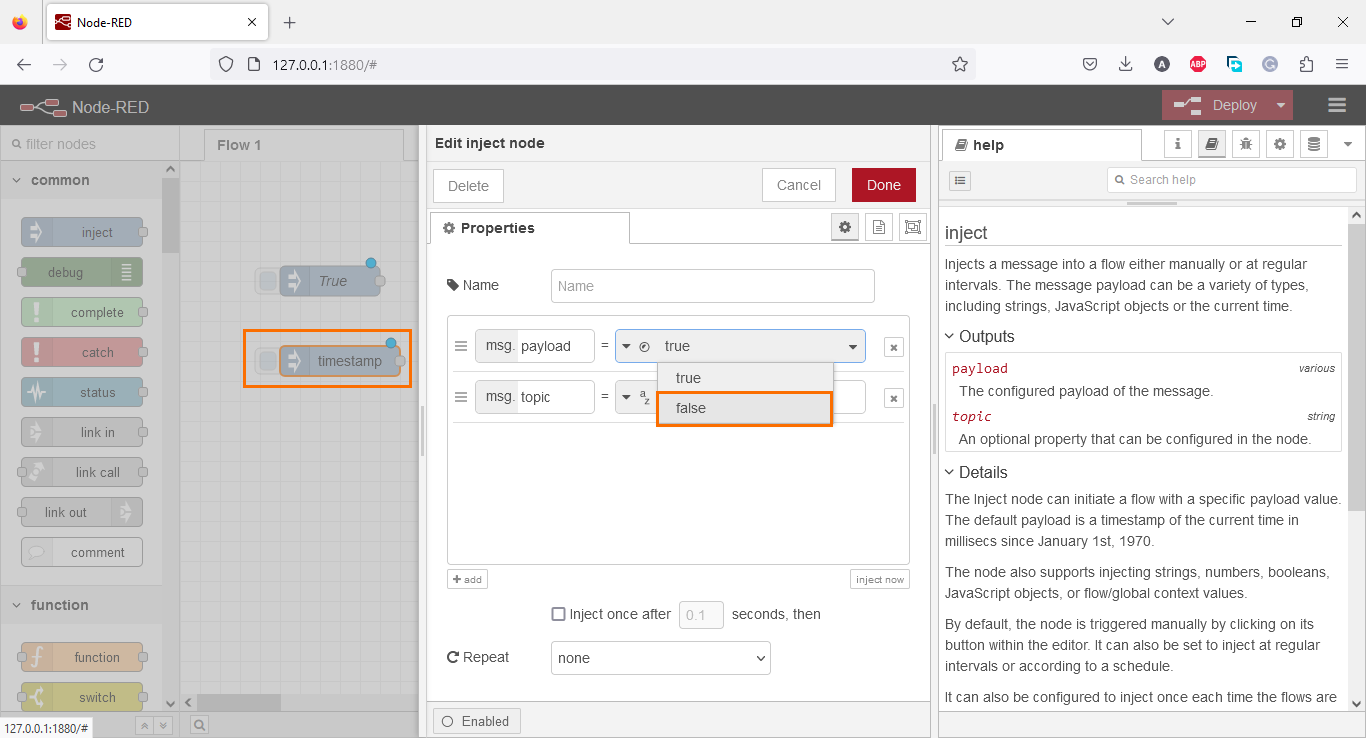The width and height of the screenshot is (1366, 738).
Task: Collapse the Outputs help section
Action: pos(980,336)
